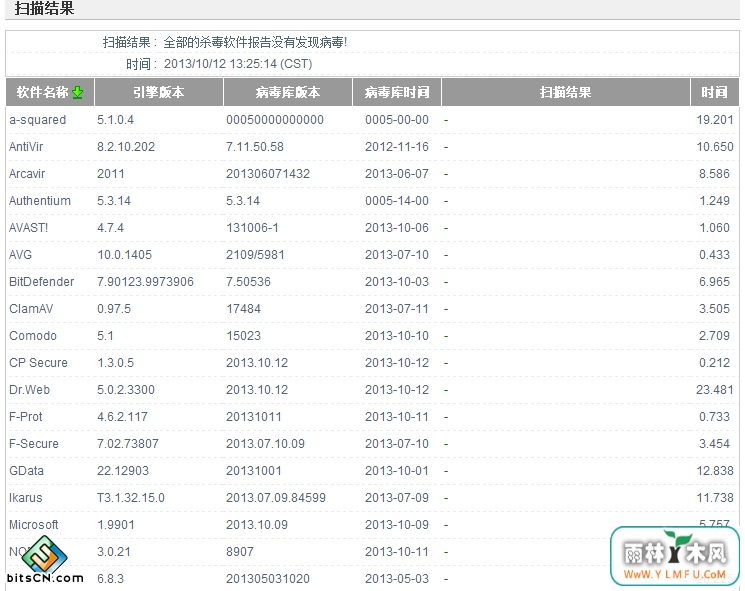Click virus database version 201306071432
Image resolution: width=745 pixels, height=591 pixels.
click(x=268, y=174)
